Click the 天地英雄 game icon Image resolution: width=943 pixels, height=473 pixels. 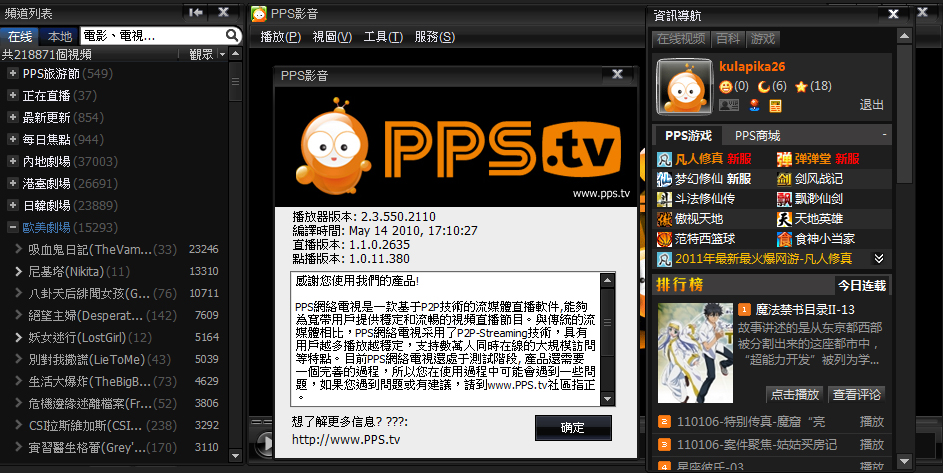(784, 219)
